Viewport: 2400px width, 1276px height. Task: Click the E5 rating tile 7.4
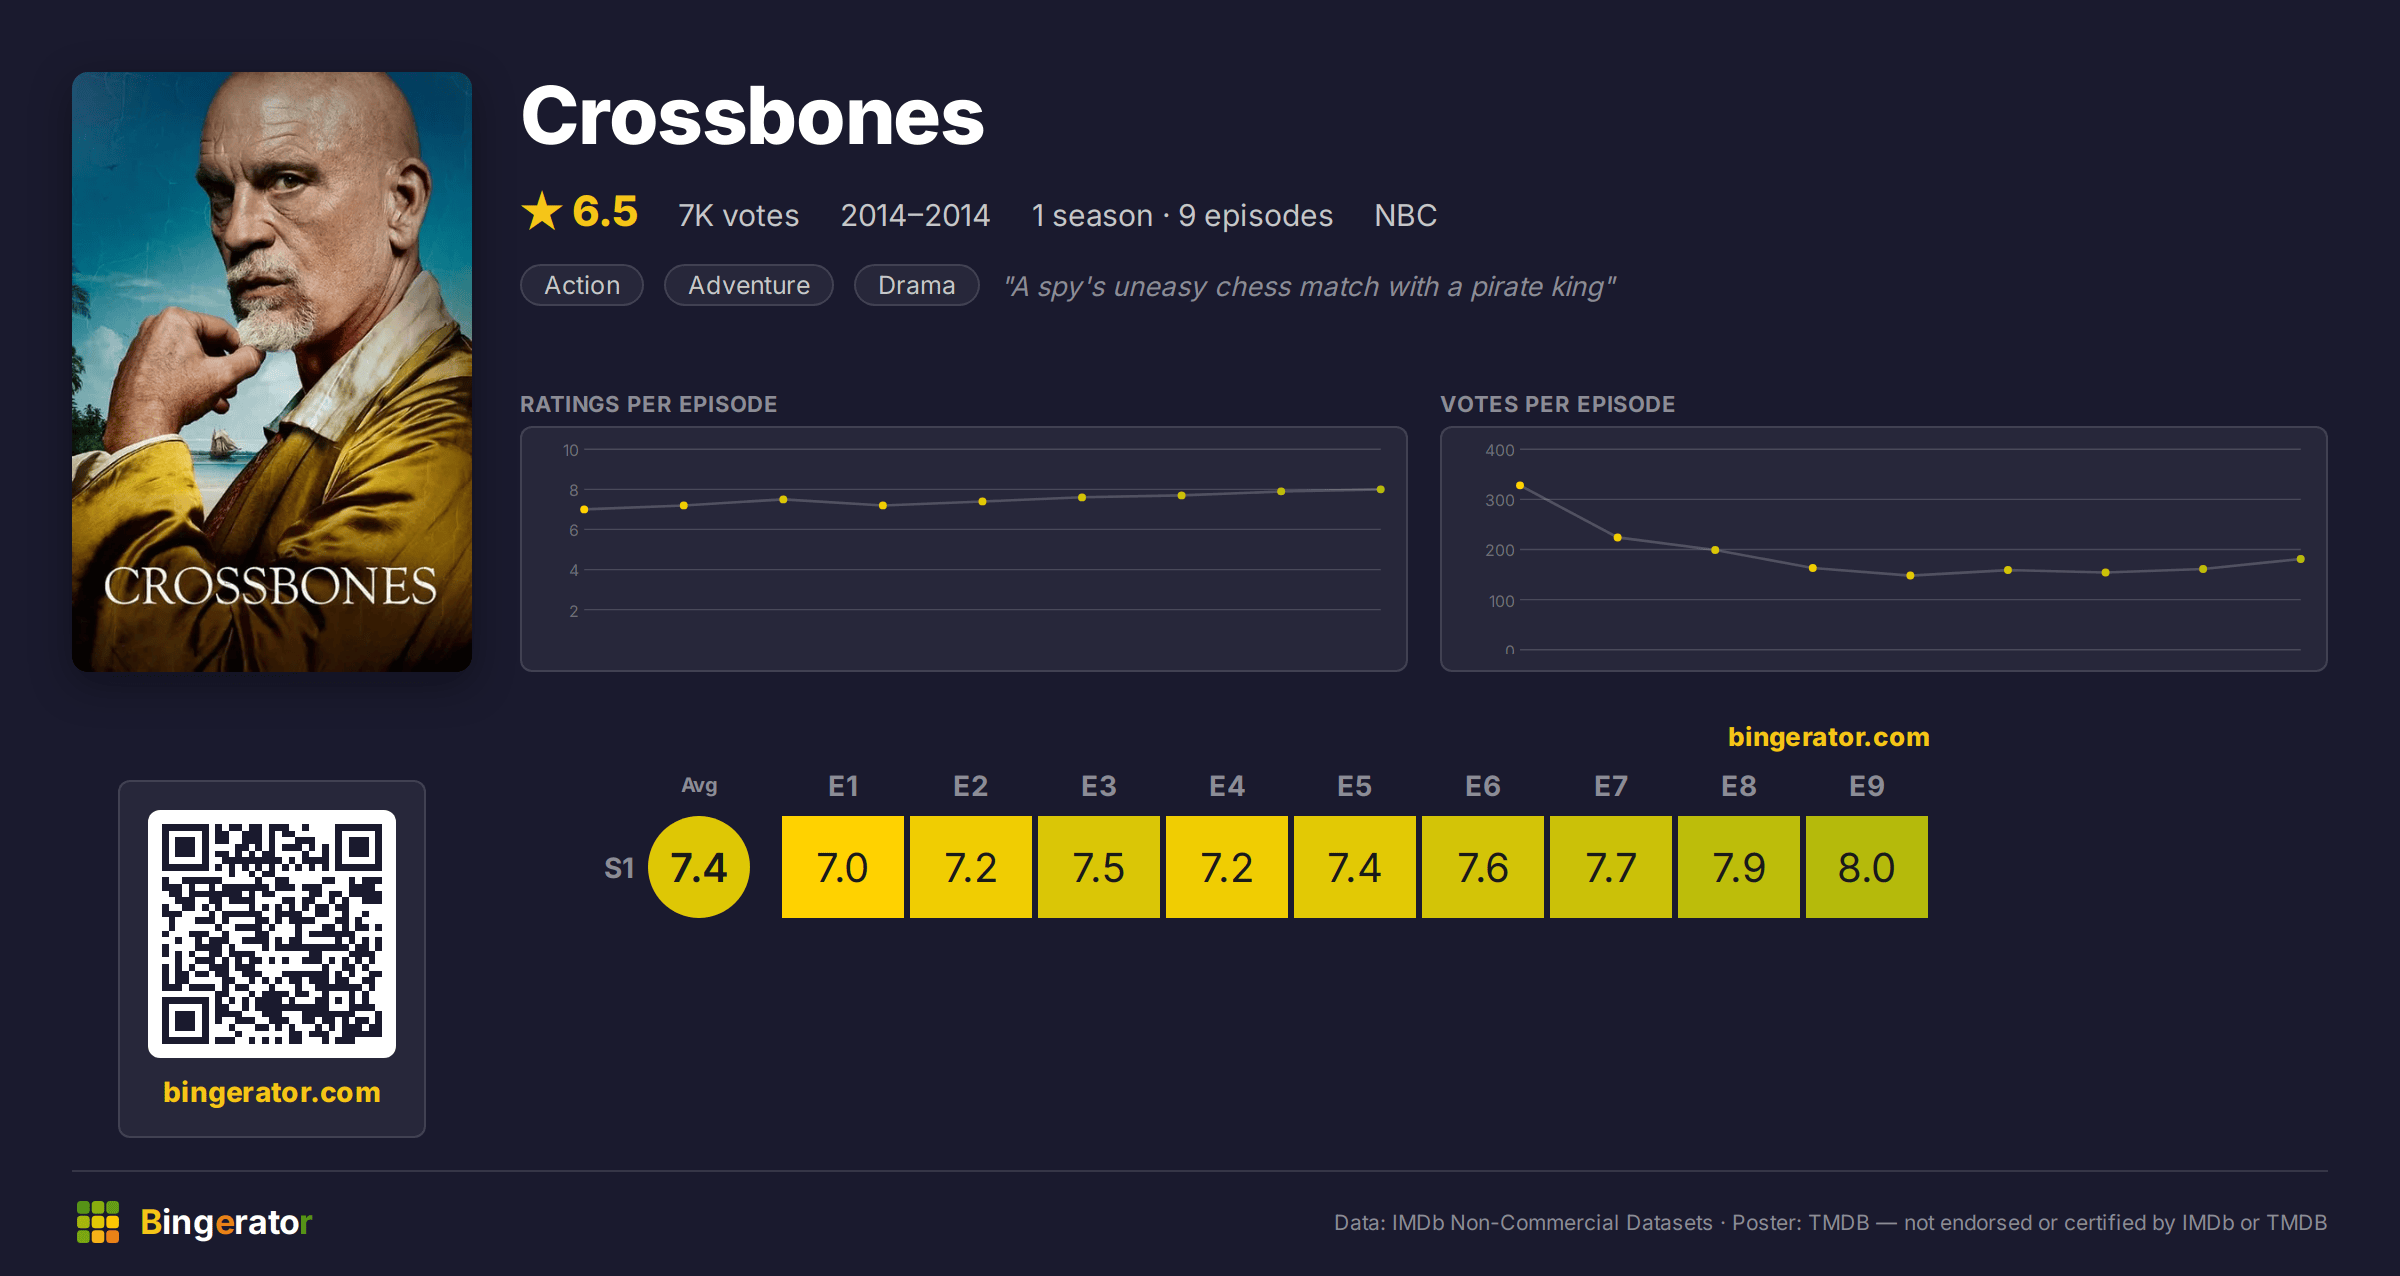(x=1355, y=867)
